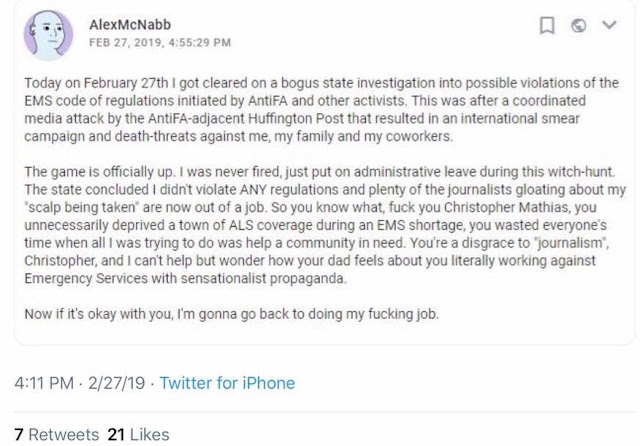Click the number 21 beside Likes
This screenshot has width=640, height=446.
click(x=116, y=435)
